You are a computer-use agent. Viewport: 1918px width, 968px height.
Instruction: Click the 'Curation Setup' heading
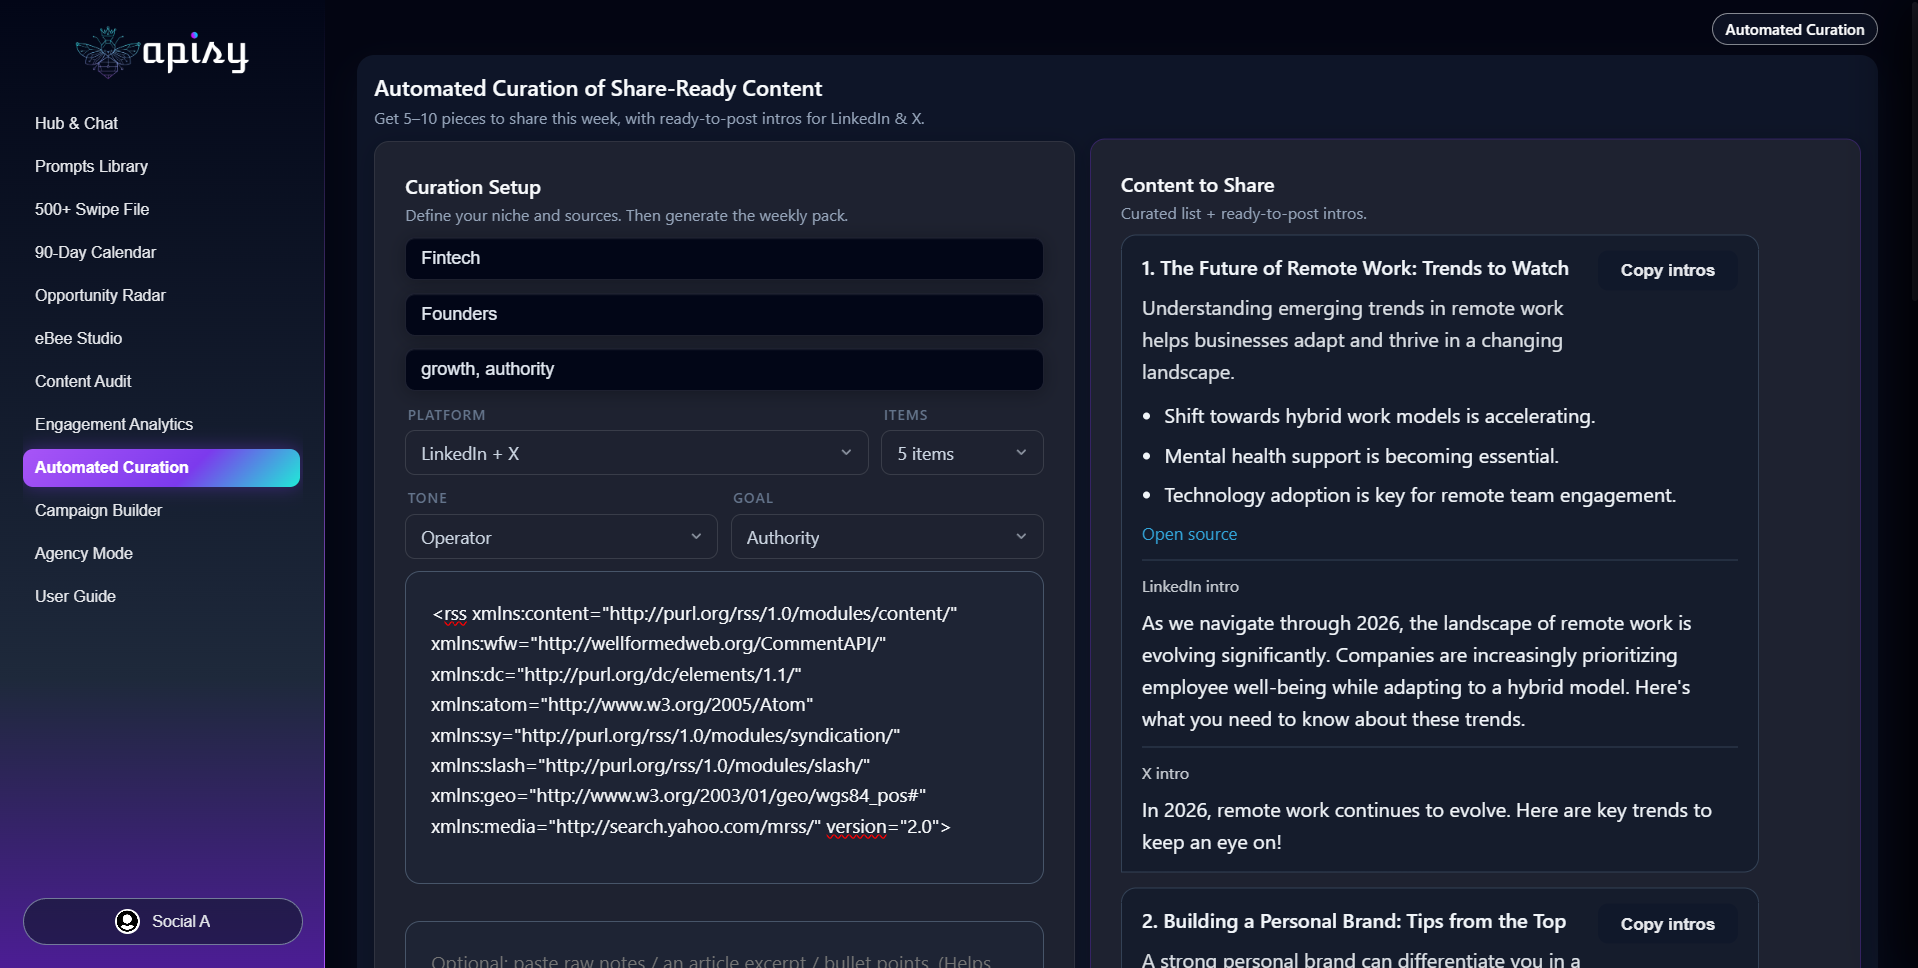coord(473,187)
